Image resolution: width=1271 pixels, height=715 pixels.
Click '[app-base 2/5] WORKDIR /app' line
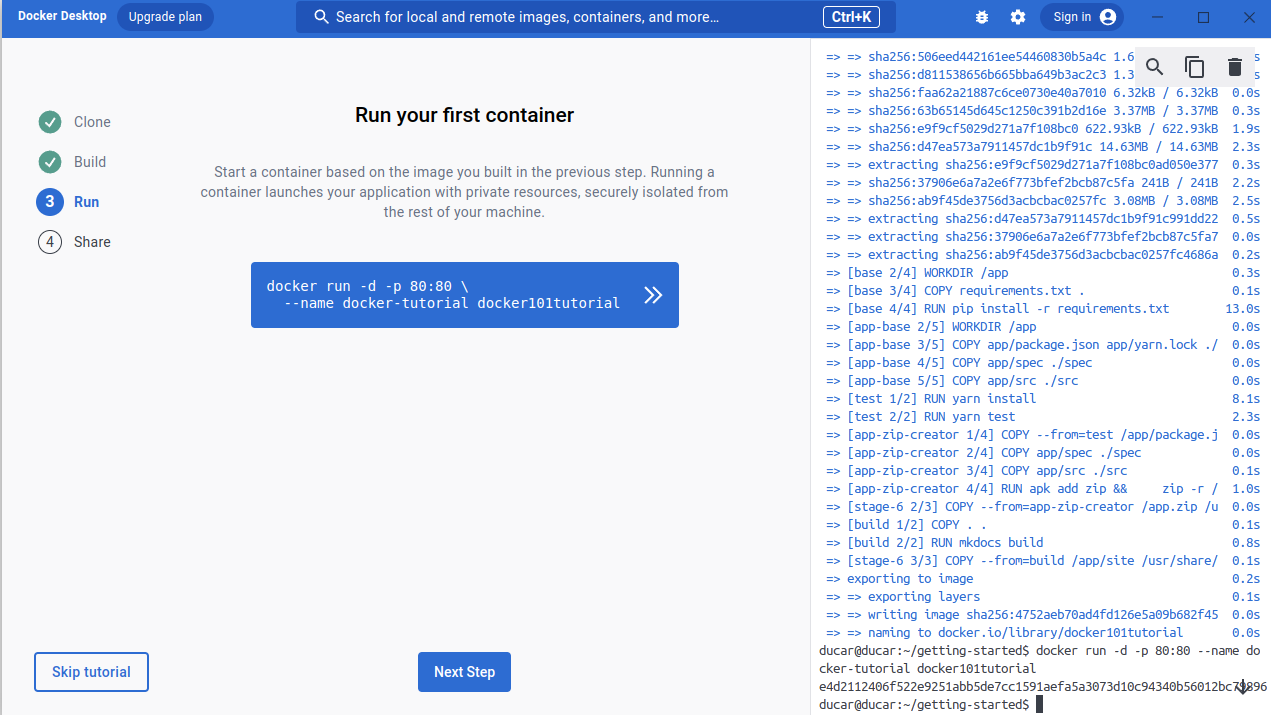pos(1043,327)
